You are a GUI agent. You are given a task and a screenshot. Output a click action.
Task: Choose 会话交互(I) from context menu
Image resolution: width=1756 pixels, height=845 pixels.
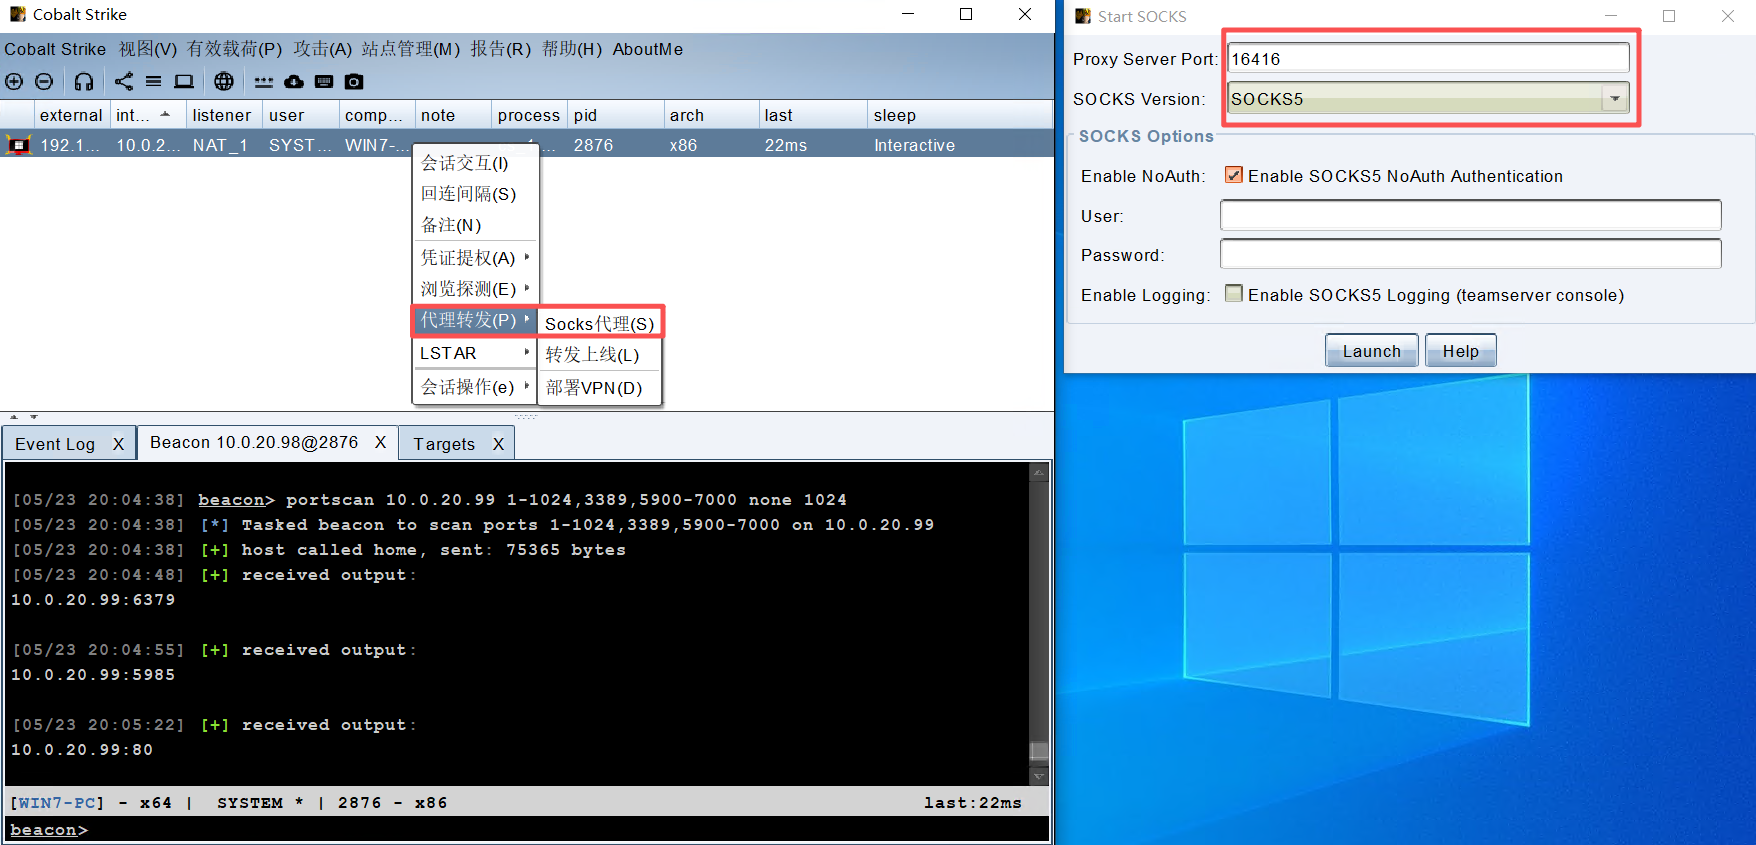coord(475,163)
